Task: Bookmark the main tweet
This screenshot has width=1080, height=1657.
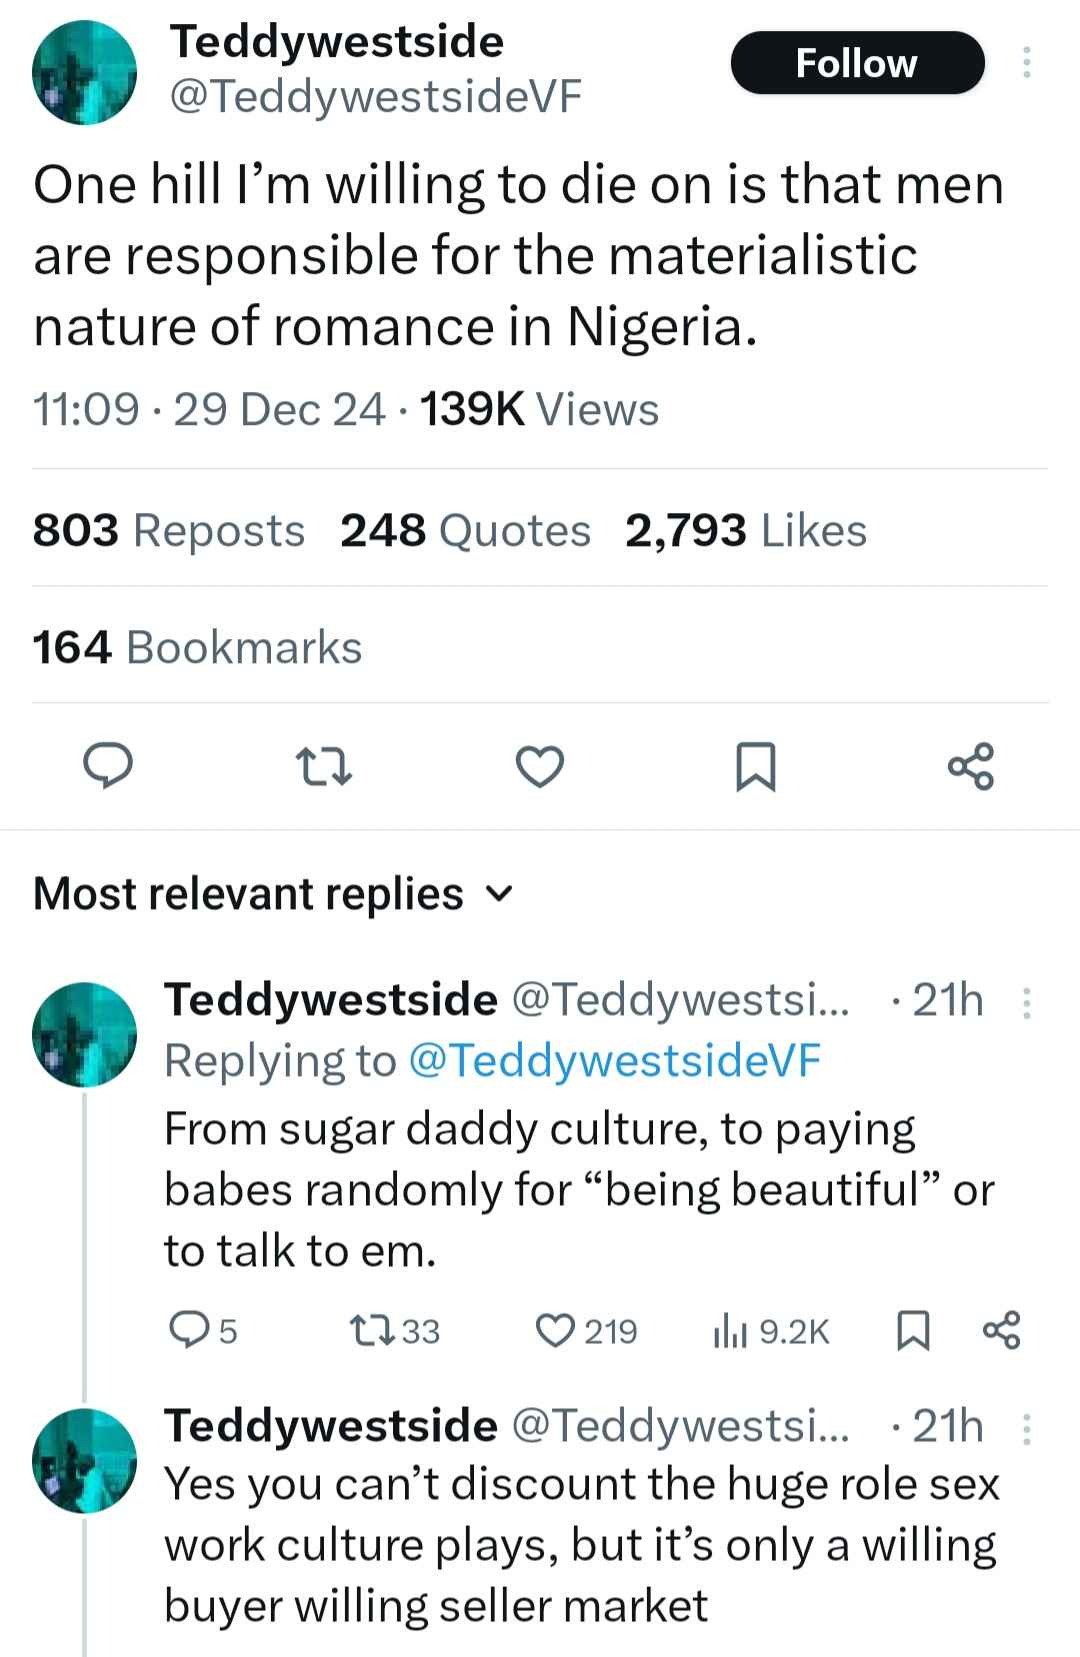Action: pyautogui.click(x=756, y=768)
